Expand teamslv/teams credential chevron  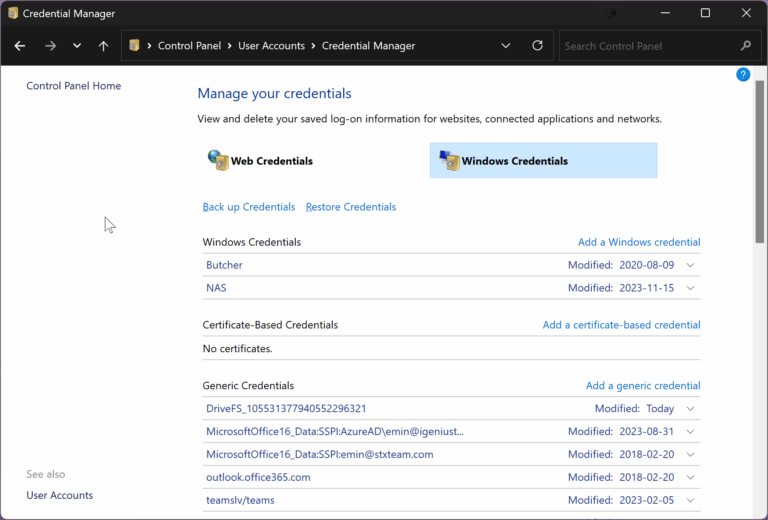click(x=690, y=500)
